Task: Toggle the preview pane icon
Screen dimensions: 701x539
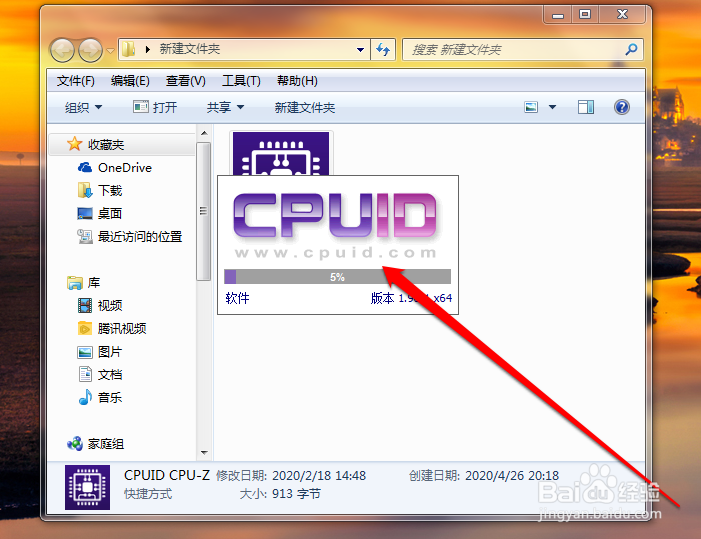Action: 586,107
